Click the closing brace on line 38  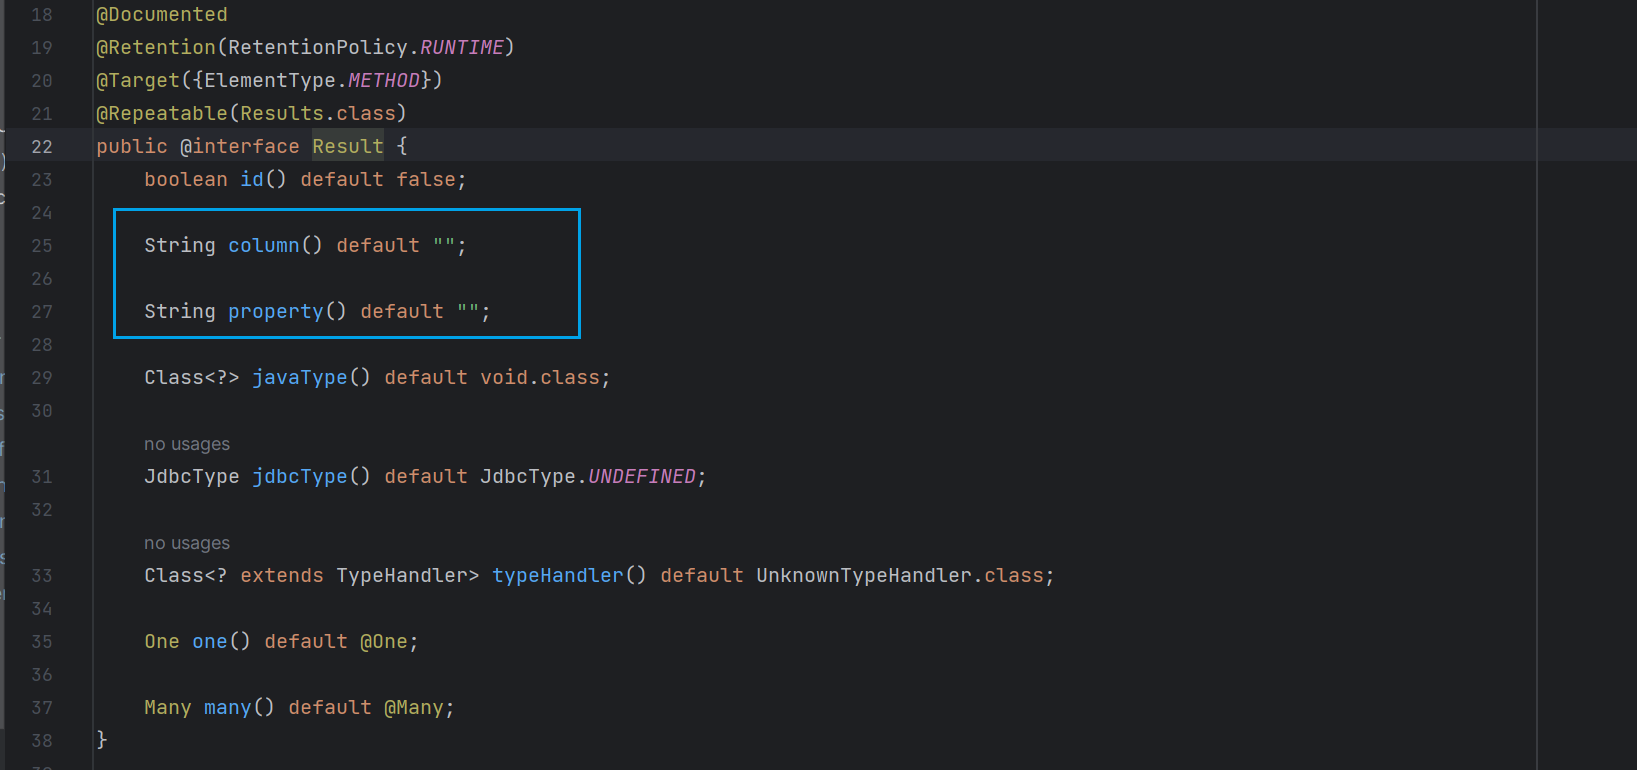click(x=101, y=740)
